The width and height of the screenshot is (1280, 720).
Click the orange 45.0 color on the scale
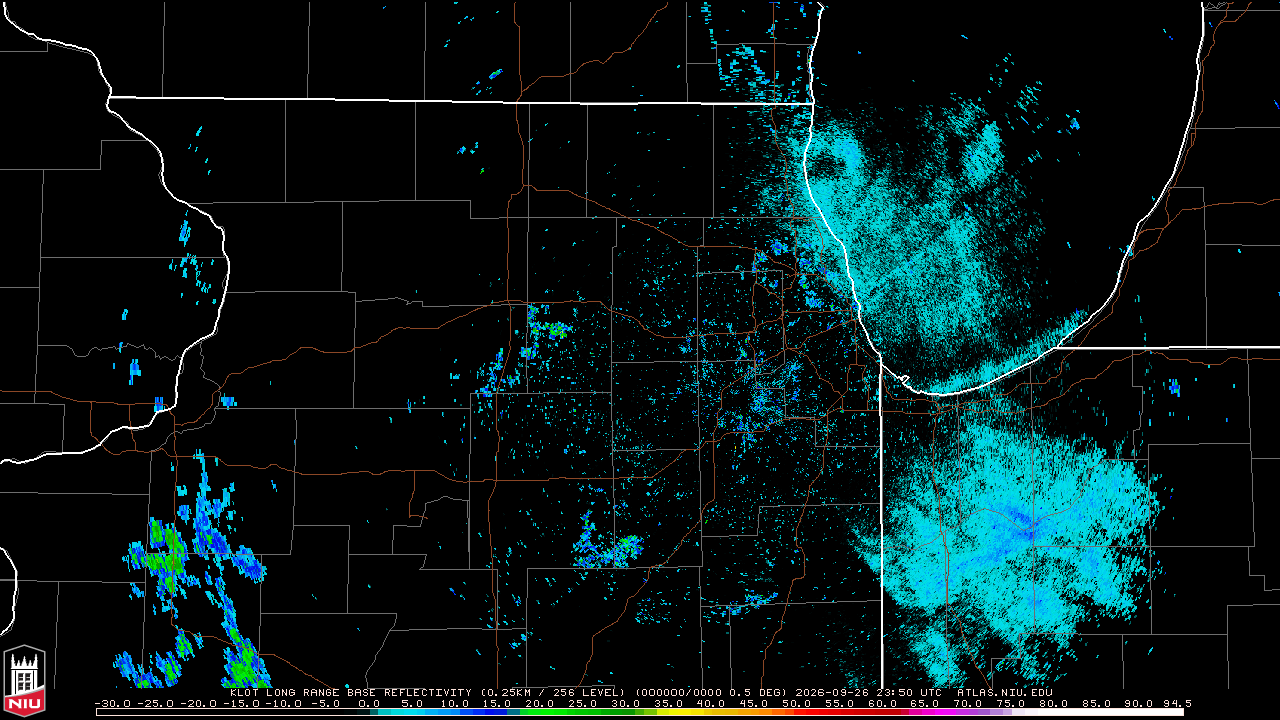[753, 712]
